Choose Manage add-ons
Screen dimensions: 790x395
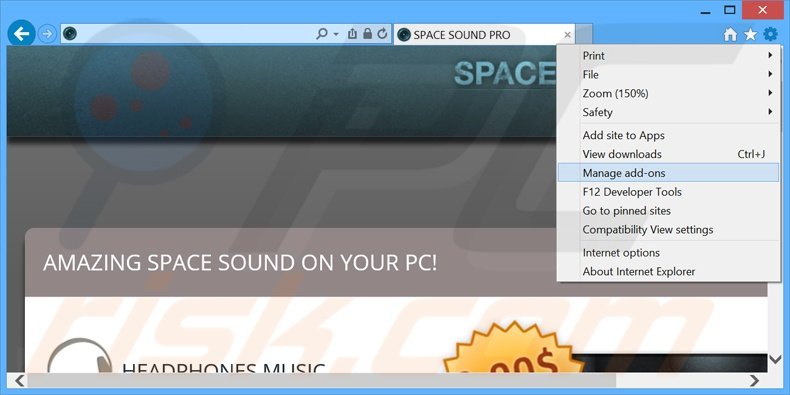(x=669, y=173)
